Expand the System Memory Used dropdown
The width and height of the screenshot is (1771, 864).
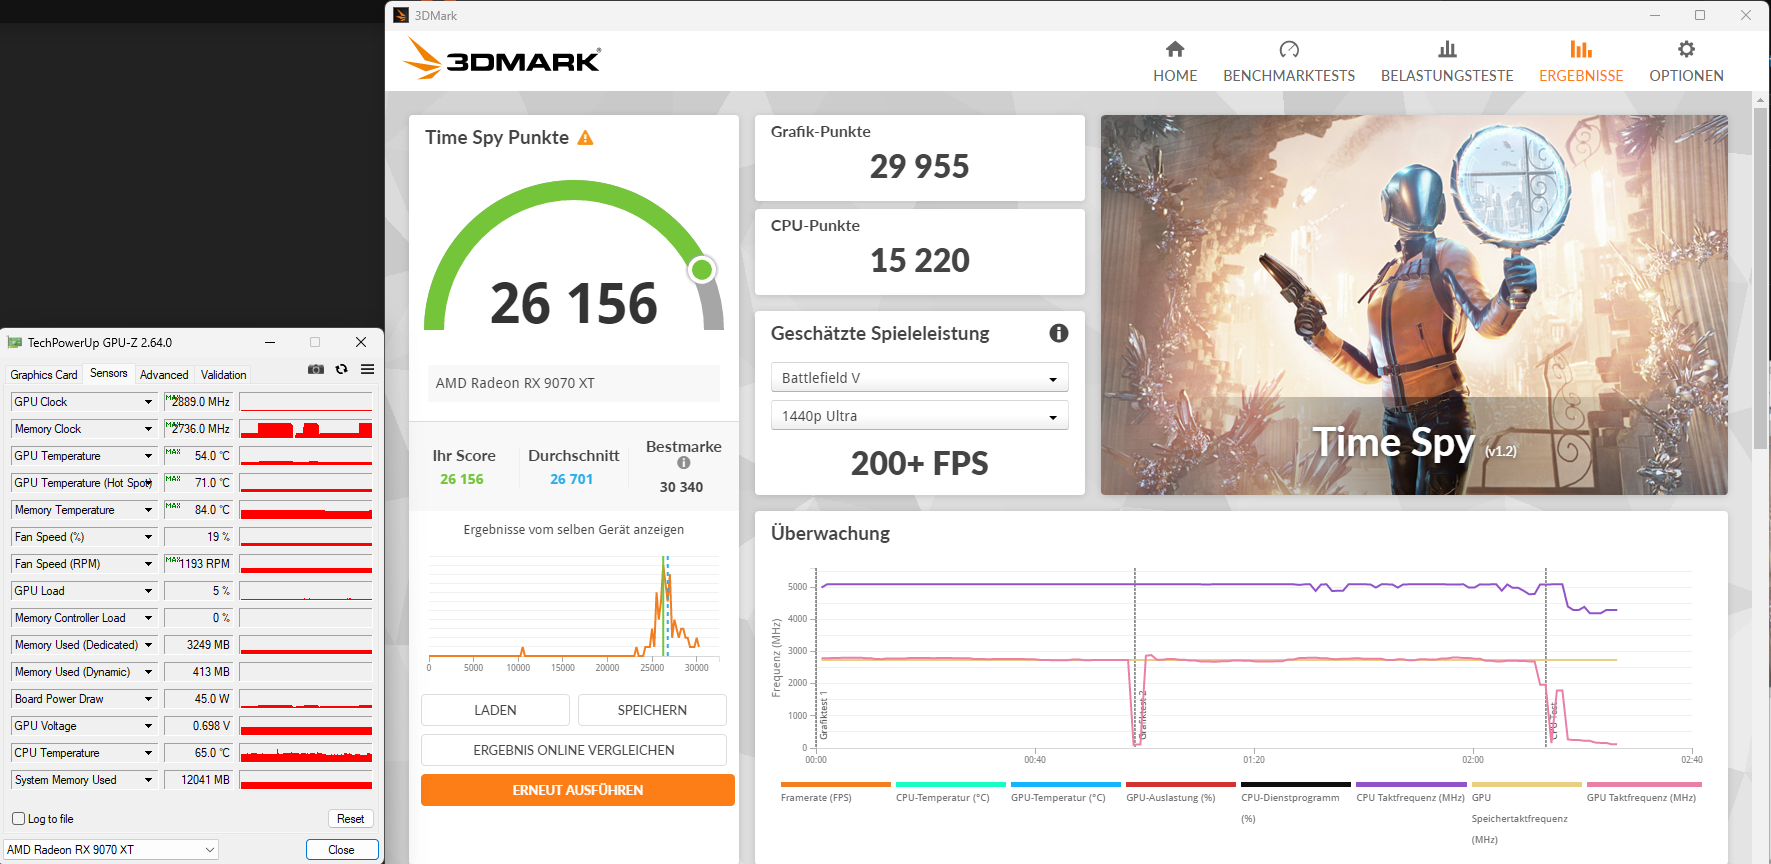148,780
